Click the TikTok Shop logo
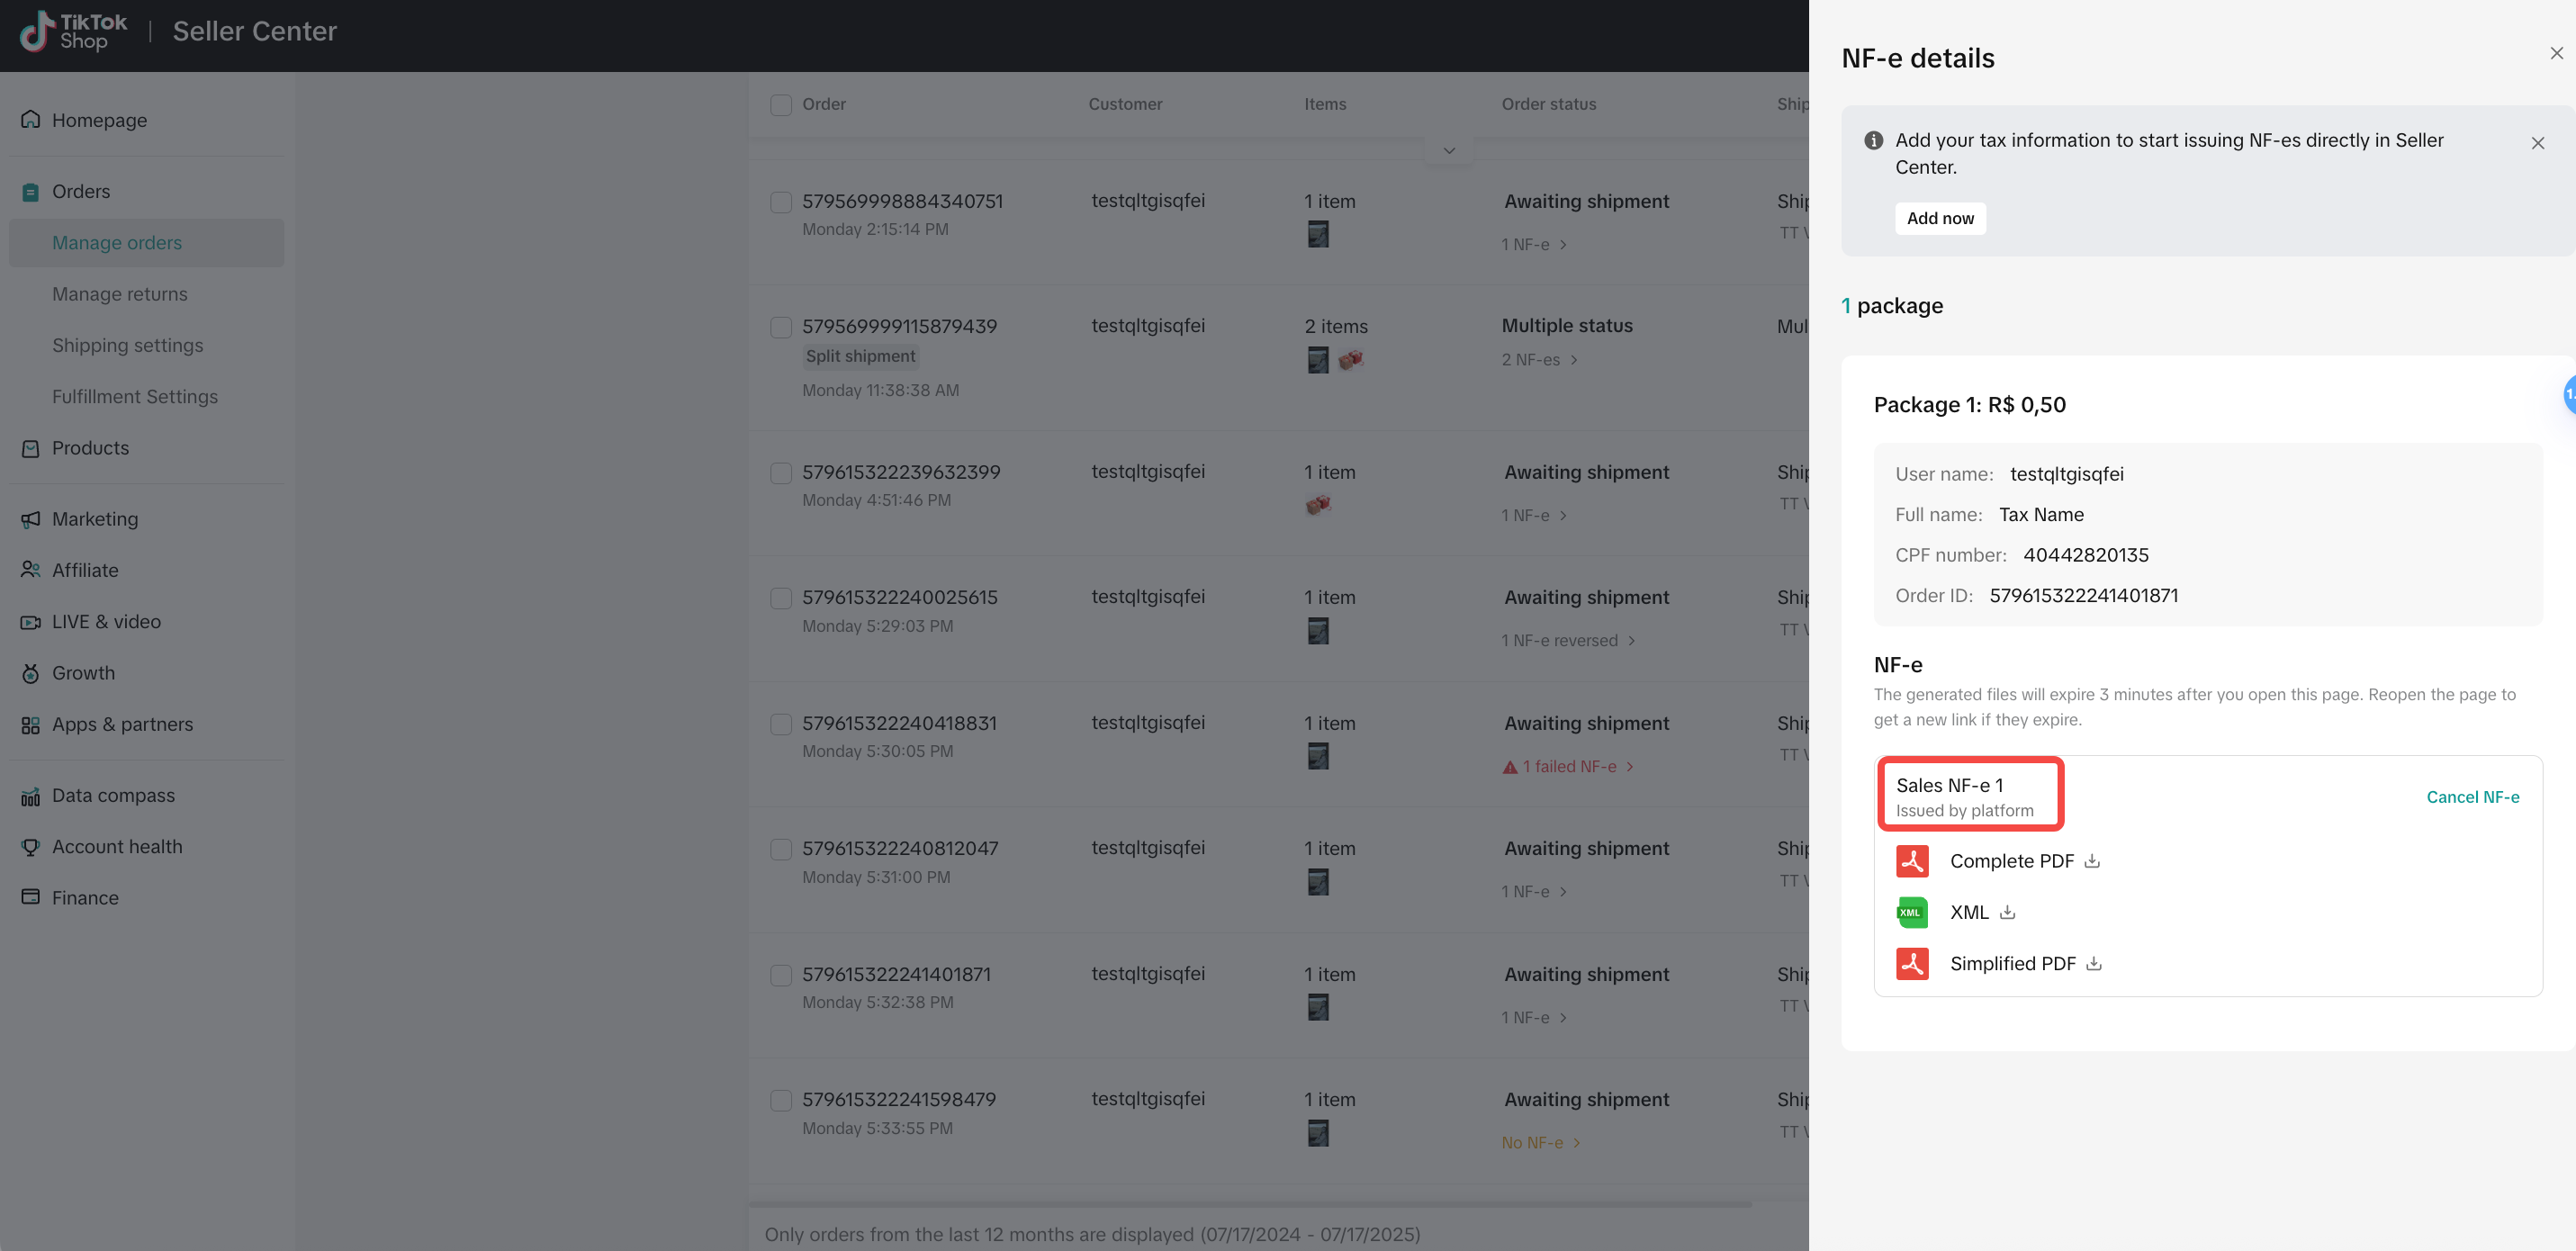Screen dimensions: 2576x1251 coord(73,31)
